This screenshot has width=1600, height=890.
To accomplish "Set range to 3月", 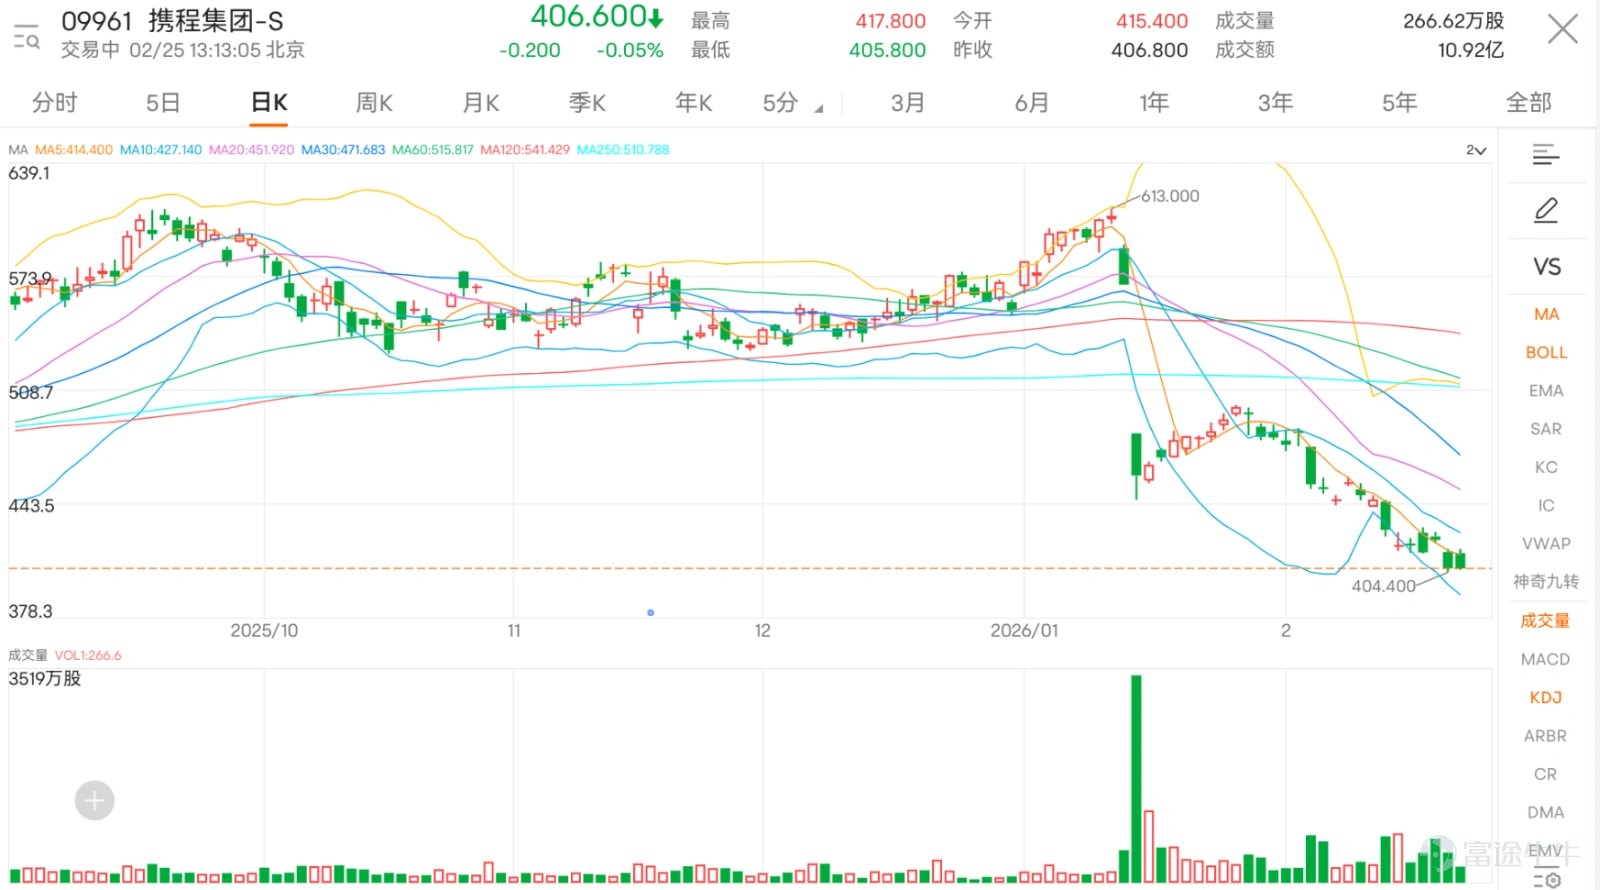I will pyautogui.click(x=908, y=102).
